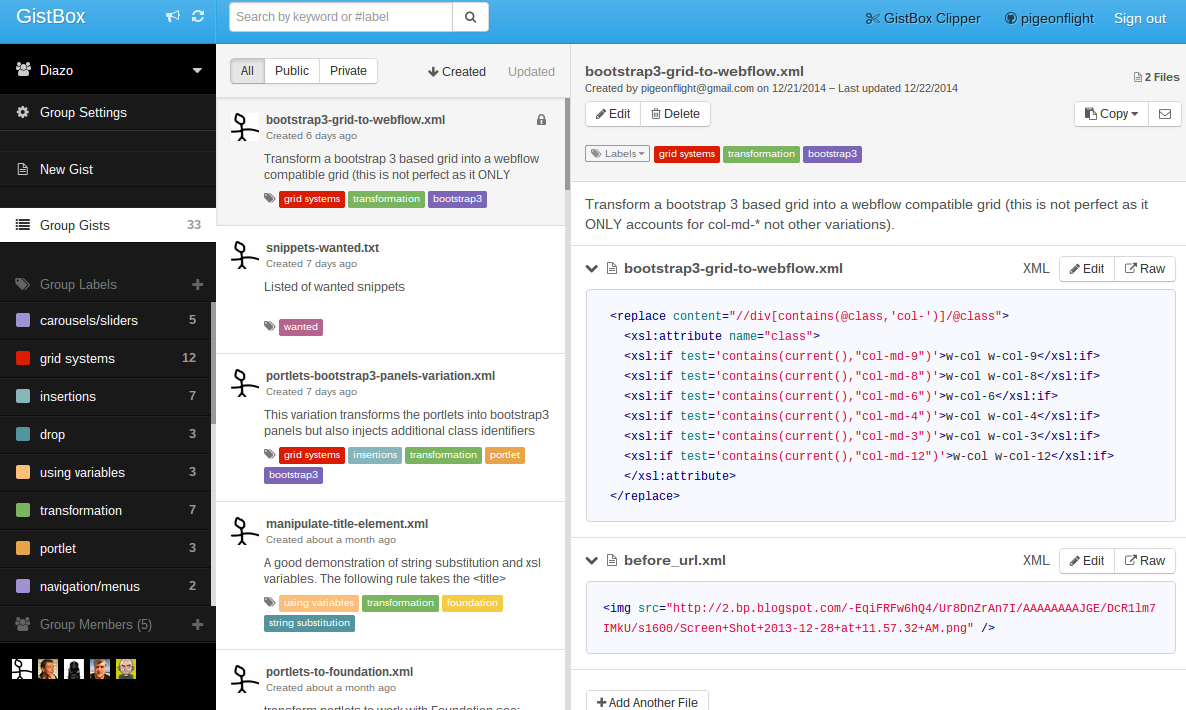1186x710 pixels.
Task: Click the refresh sync icon
Action: pos(198,17)
